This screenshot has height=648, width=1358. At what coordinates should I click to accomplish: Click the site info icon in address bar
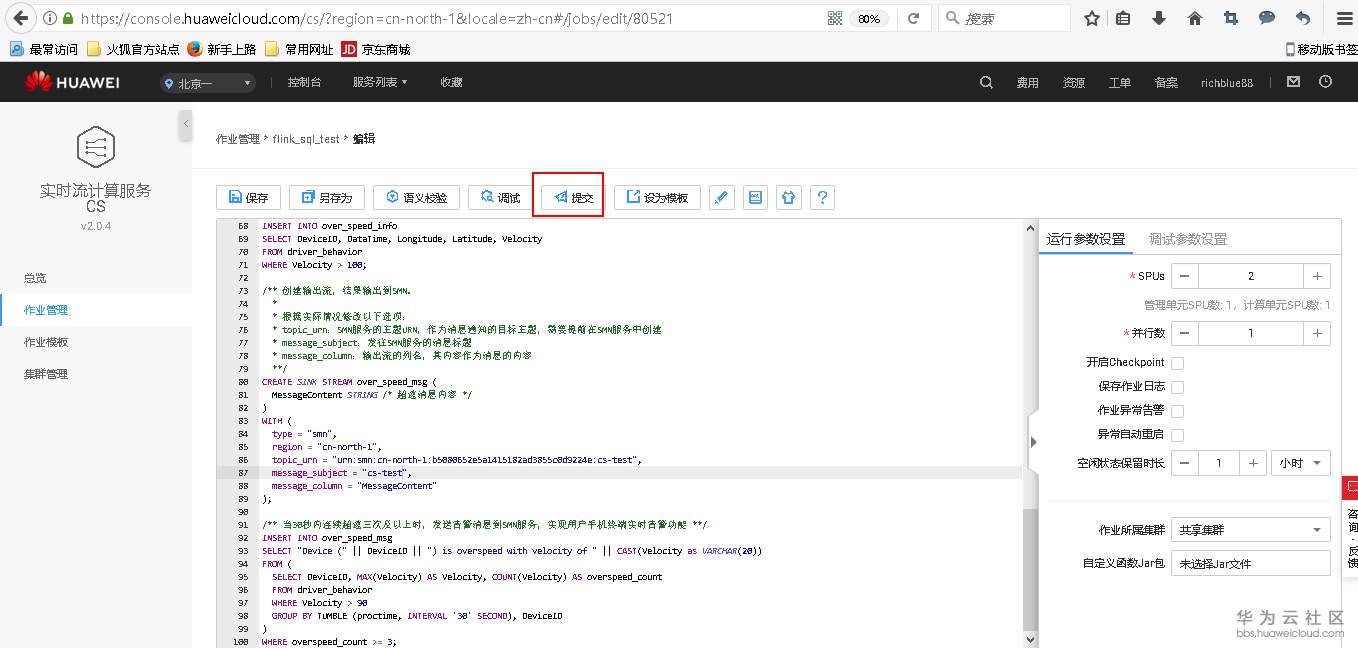point(49,18)
